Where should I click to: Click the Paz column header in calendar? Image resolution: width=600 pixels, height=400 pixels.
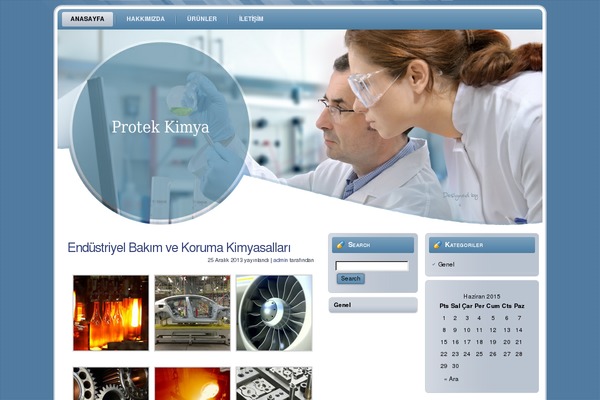coord(519,306)
